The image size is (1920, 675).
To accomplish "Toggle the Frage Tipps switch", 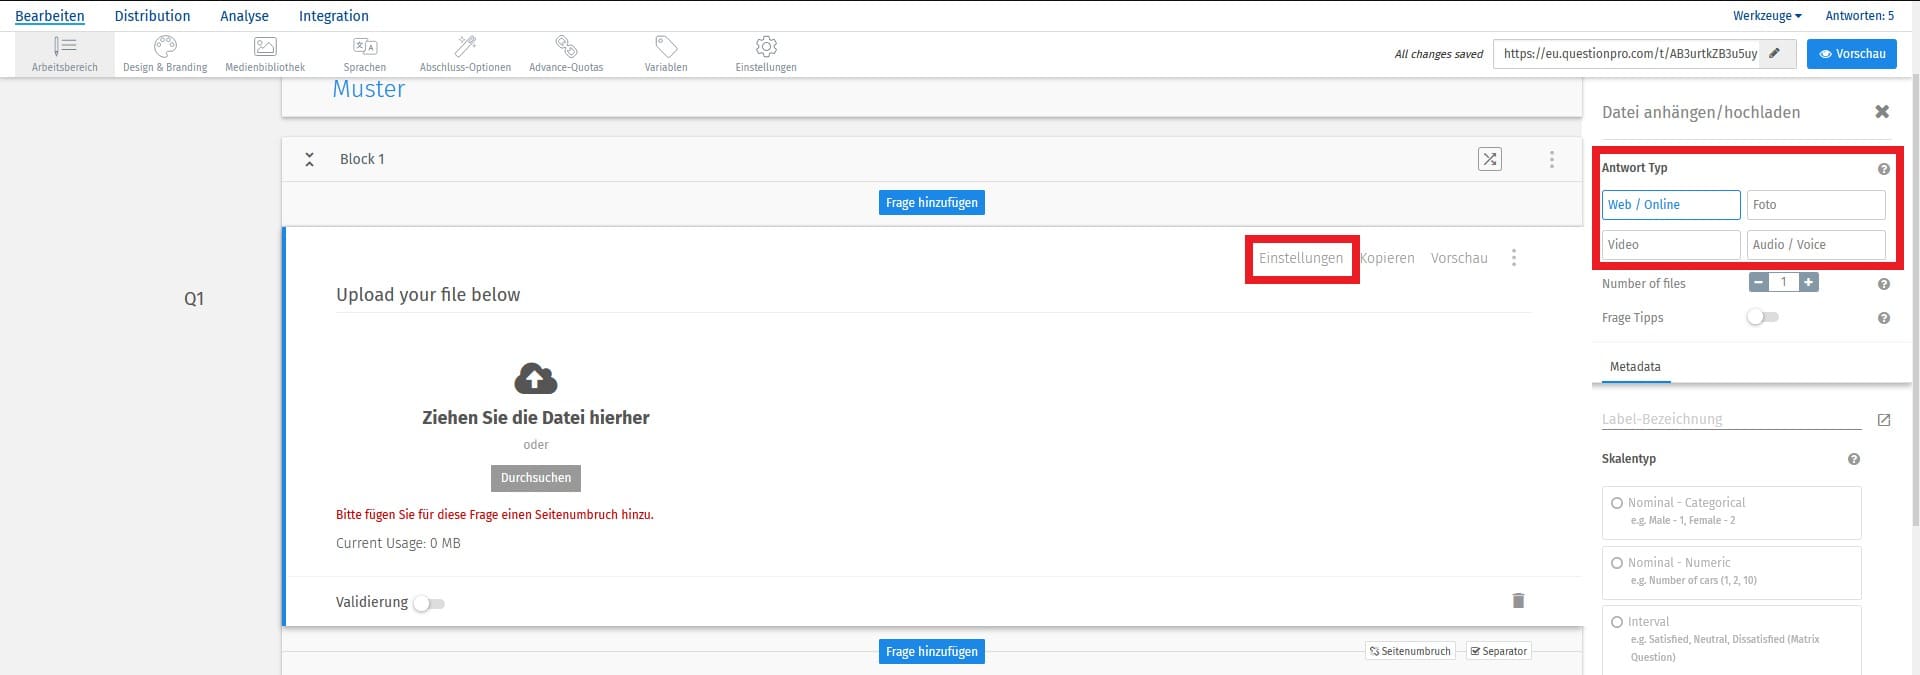I will coord(1762,317).
